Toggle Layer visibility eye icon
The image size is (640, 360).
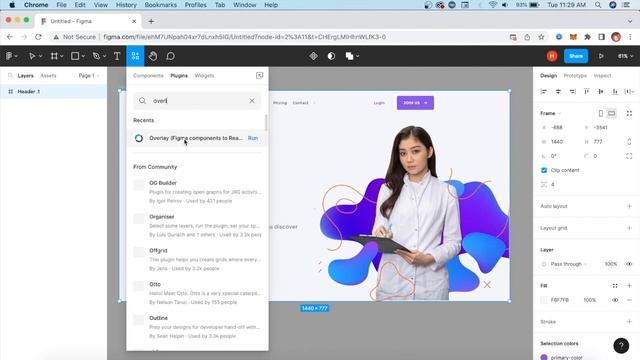click(629, 264)
